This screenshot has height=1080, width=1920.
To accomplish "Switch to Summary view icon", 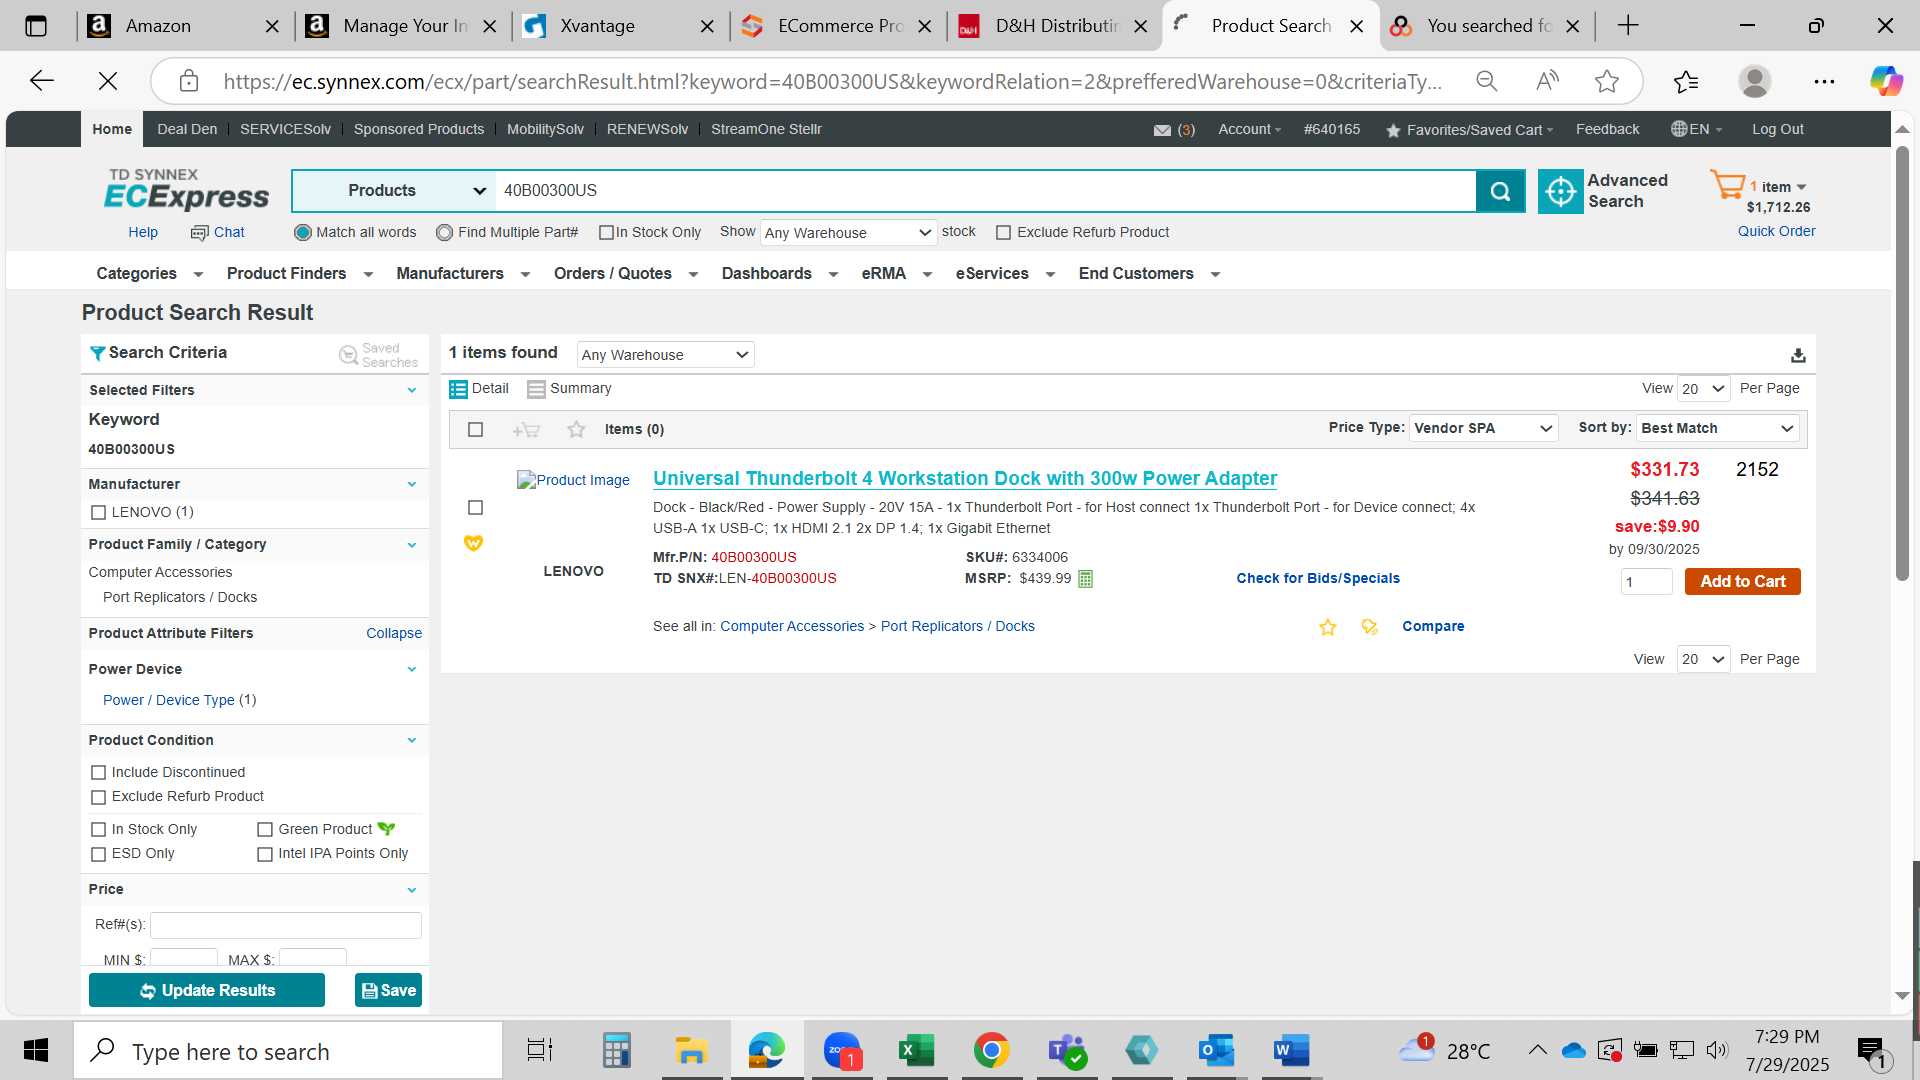I will (536, 389).
